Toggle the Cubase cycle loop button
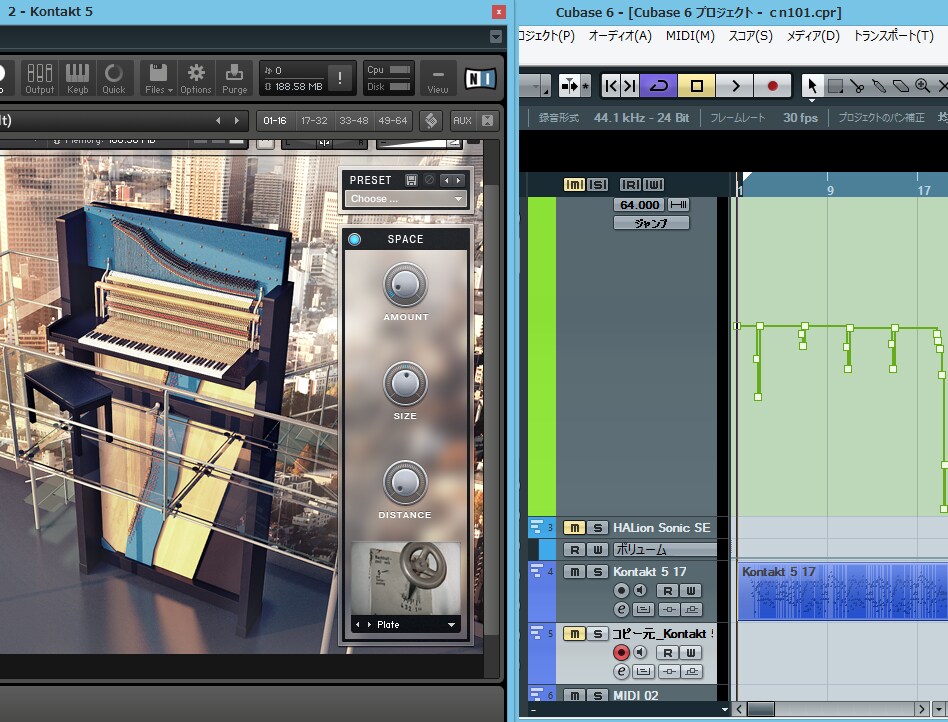Viewport: 948px width, 722px height. coord(658,86)
